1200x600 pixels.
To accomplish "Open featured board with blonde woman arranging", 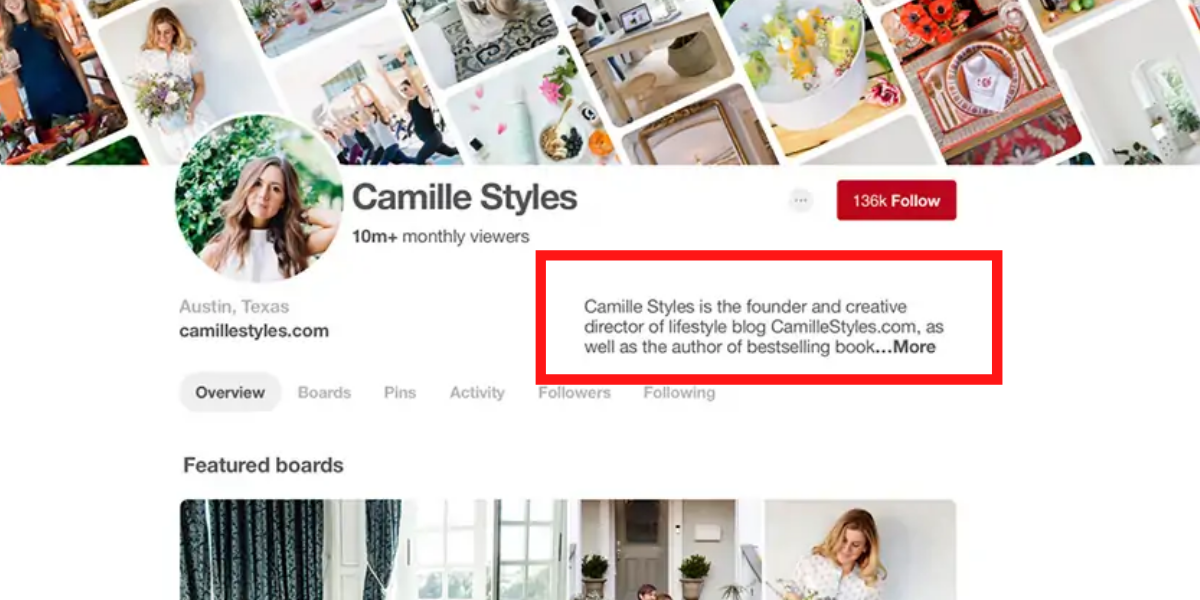I will click(x=860, y=549).
